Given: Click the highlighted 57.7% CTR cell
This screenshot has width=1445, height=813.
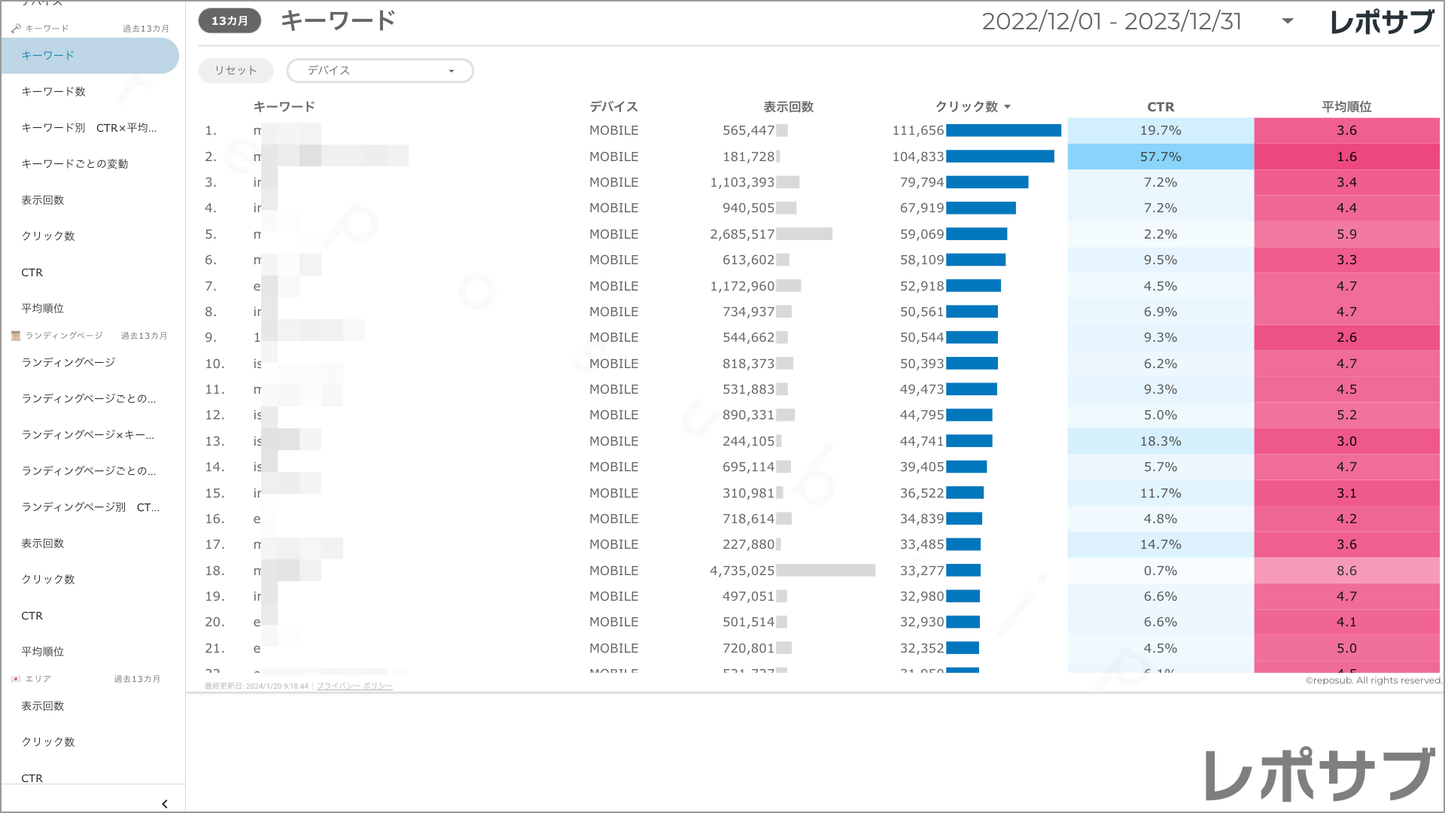Looking at the screenshot, I should pos(1160,157).
